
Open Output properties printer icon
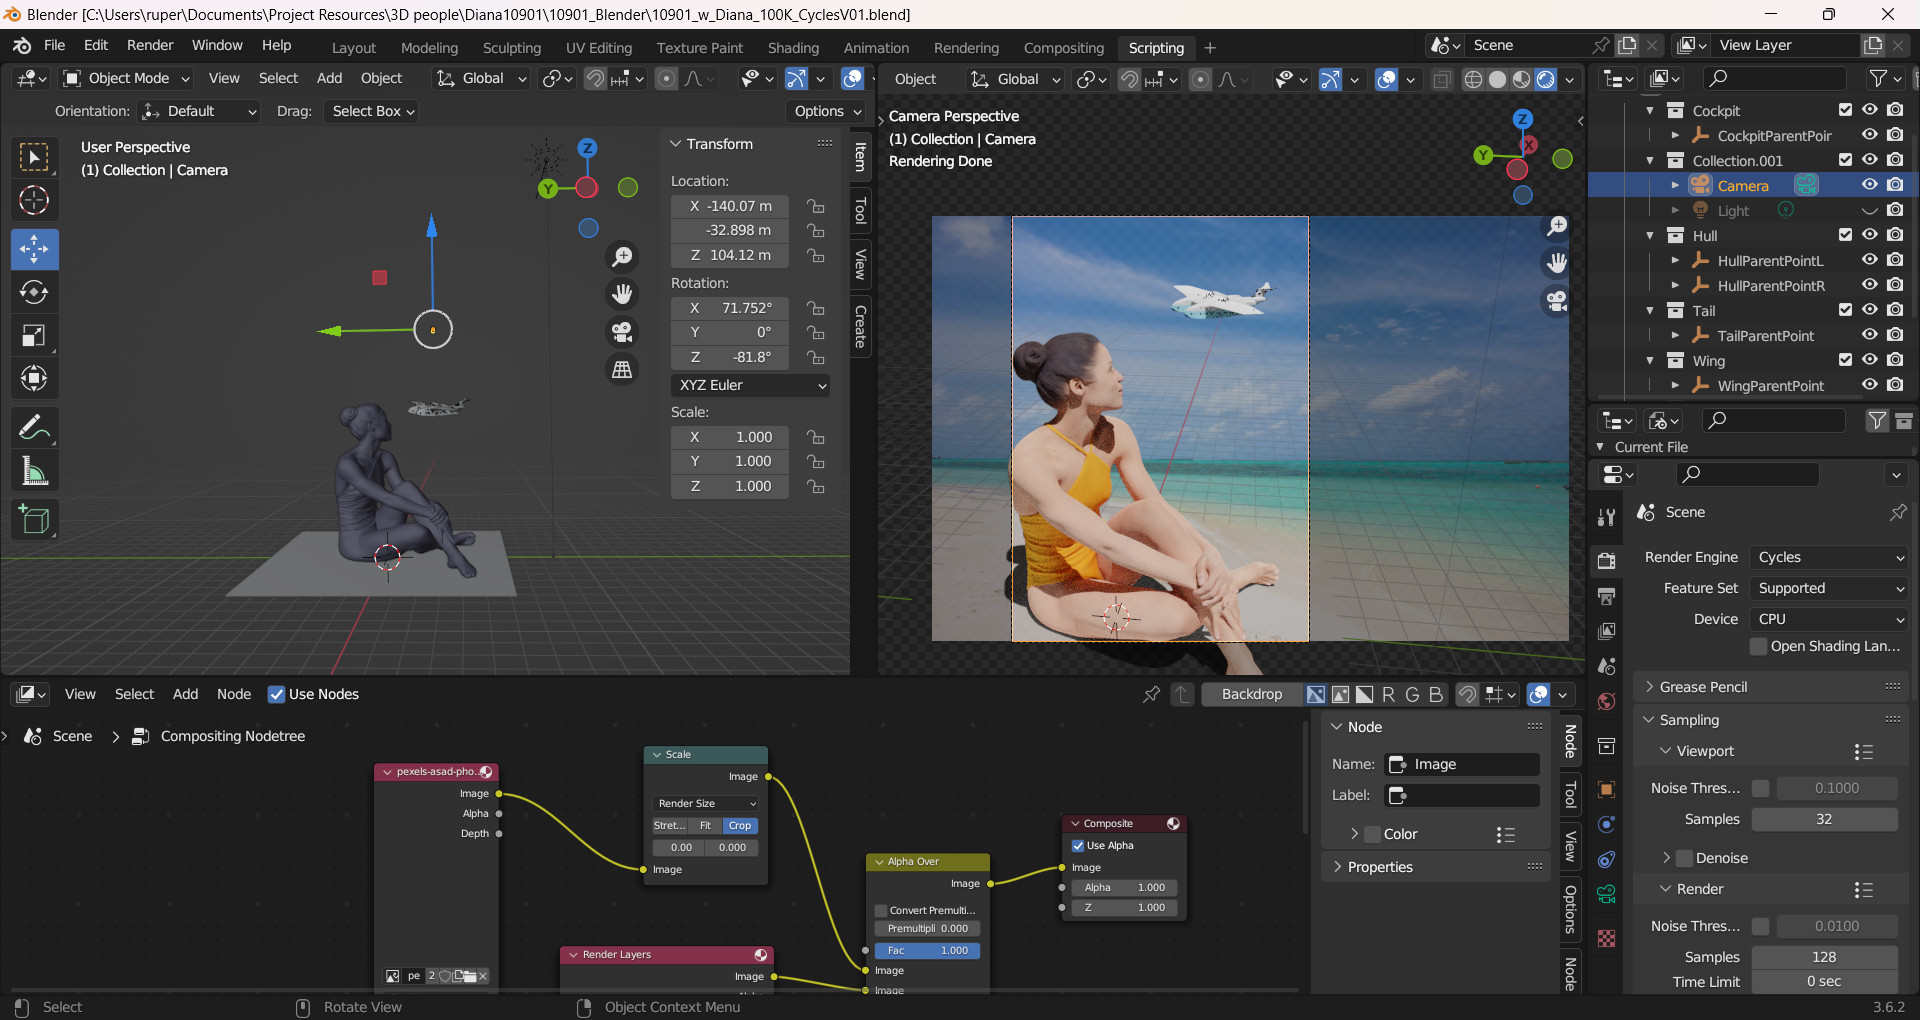coord(1607,596)
